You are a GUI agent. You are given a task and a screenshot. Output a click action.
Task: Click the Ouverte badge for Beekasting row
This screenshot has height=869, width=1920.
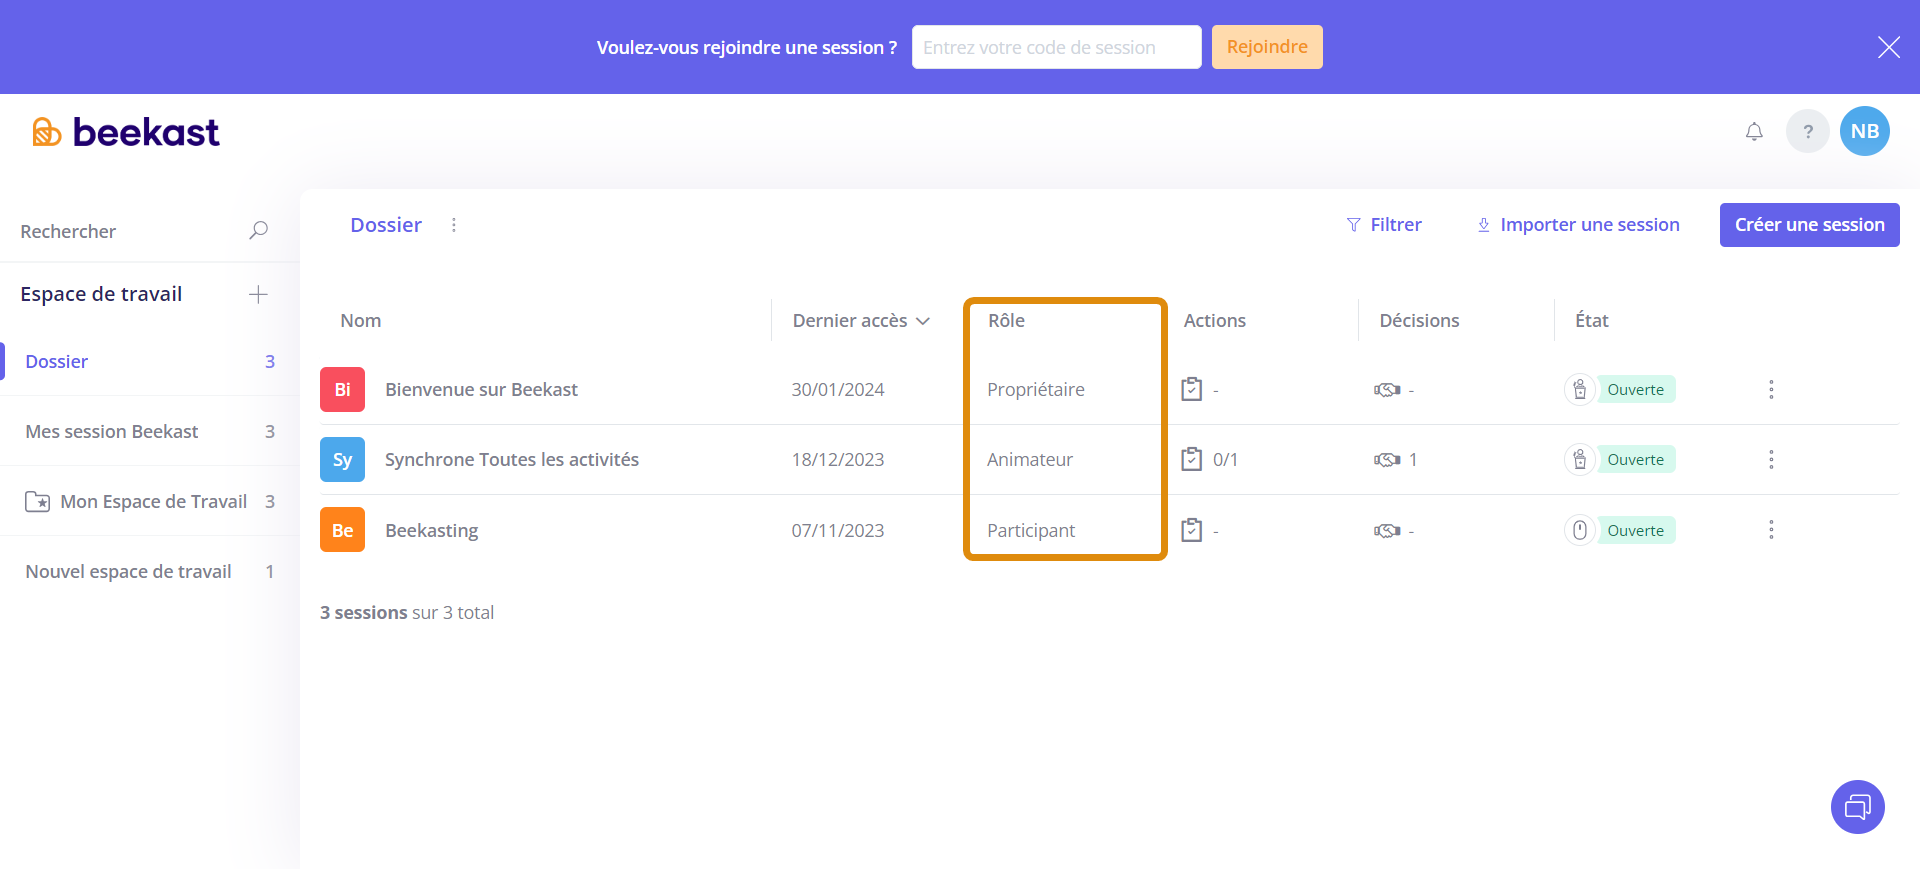pos(1636,531)
